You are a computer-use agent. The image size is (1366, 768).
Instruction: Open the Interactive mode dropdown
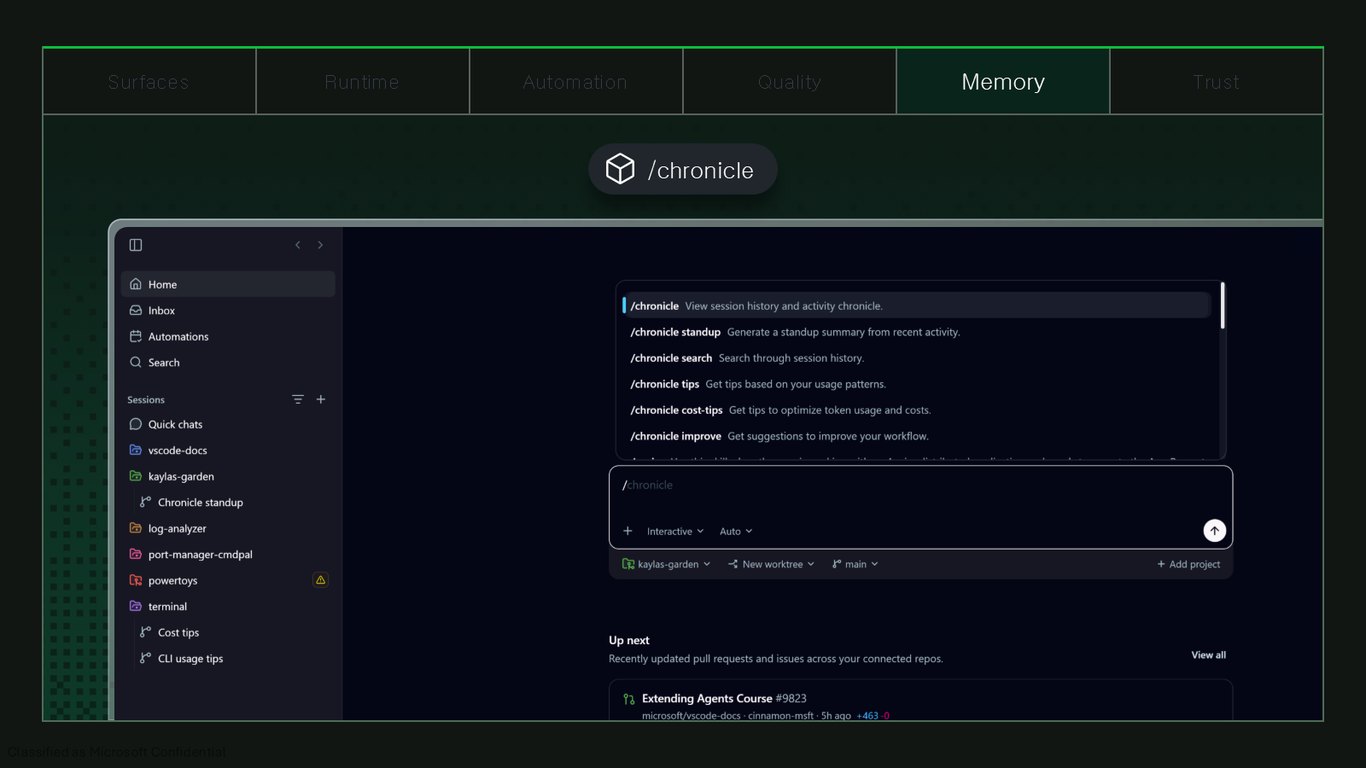675,531
